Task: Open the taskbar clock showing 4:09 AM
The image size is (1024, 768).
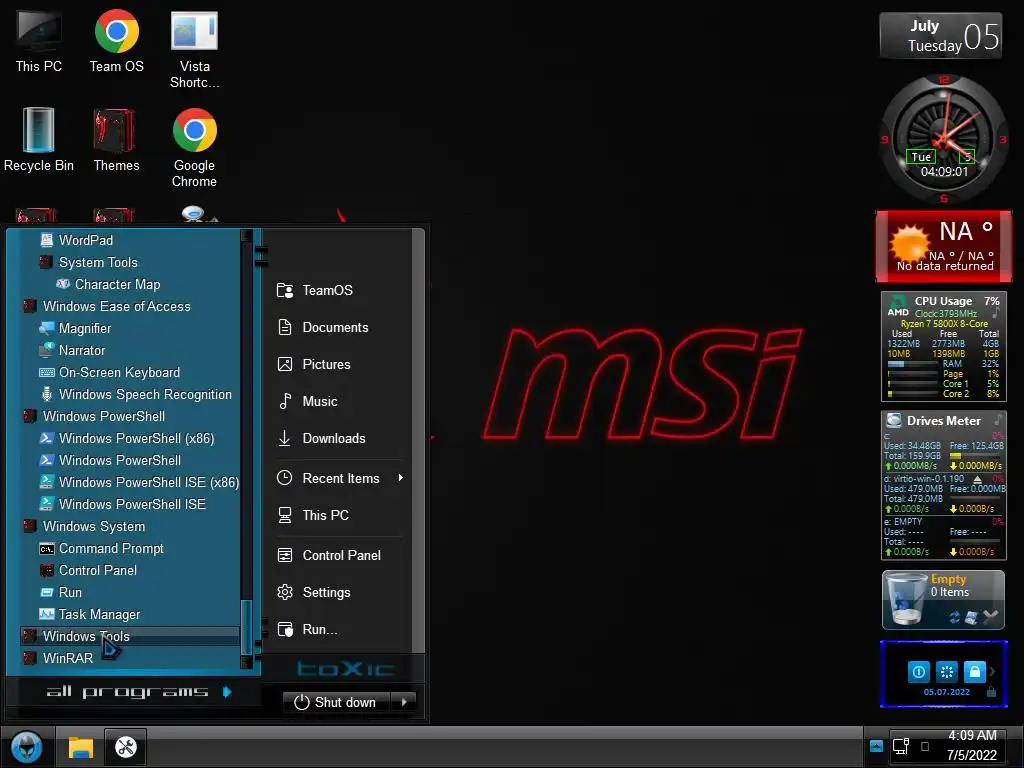Action: [x=972, y=745]
